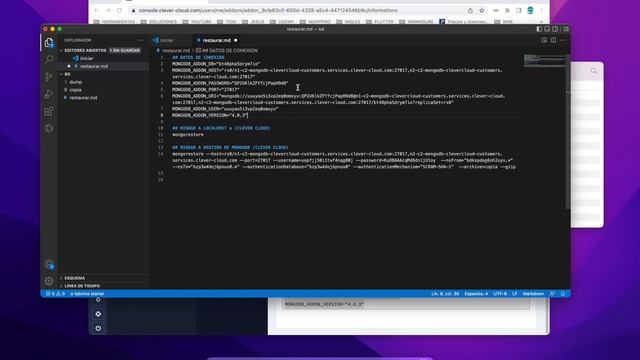The width and height of the screenshot is (640, 360).
Task: Click the unsaved dot on the restaurar.md tab
Action: click(236, 40)
